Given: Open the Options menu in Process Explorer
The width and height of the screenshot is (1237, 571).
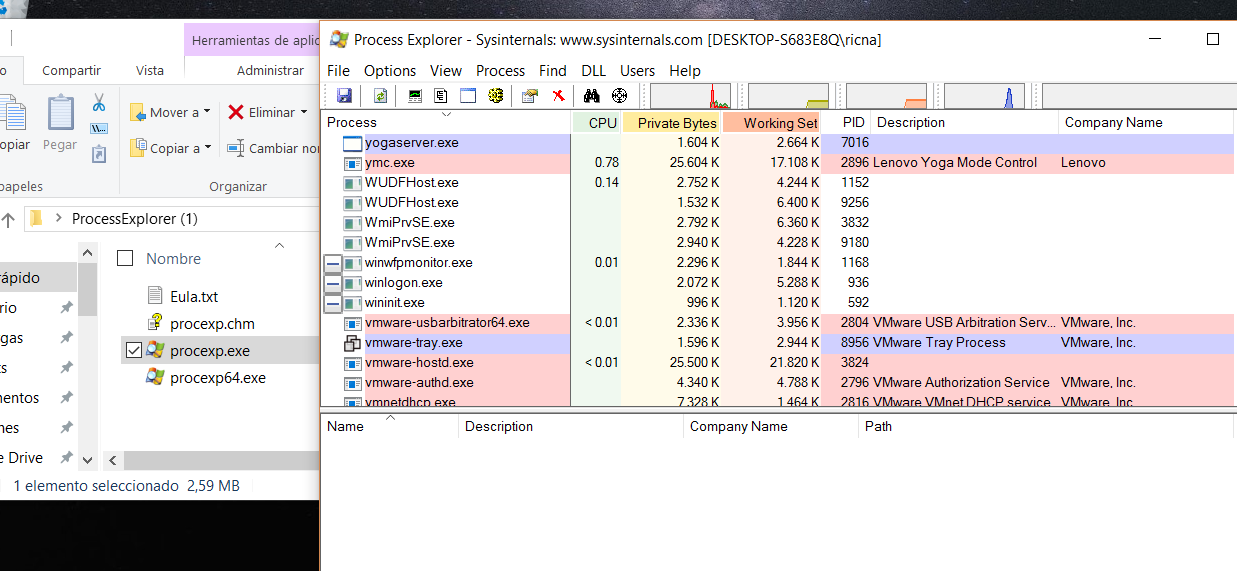Looking at the screenshot, I should pyautogui.click(x=389, y=71).
